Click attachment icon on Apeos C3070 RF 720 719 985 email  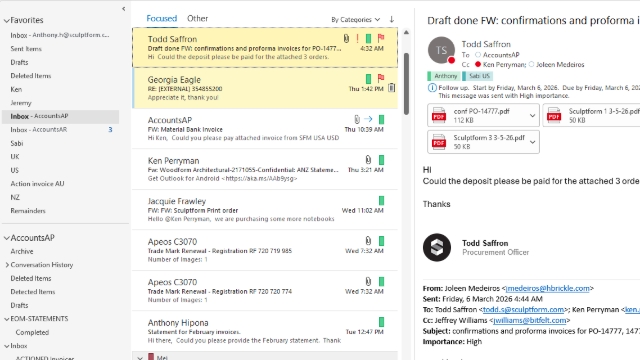[x=368, y=240]
